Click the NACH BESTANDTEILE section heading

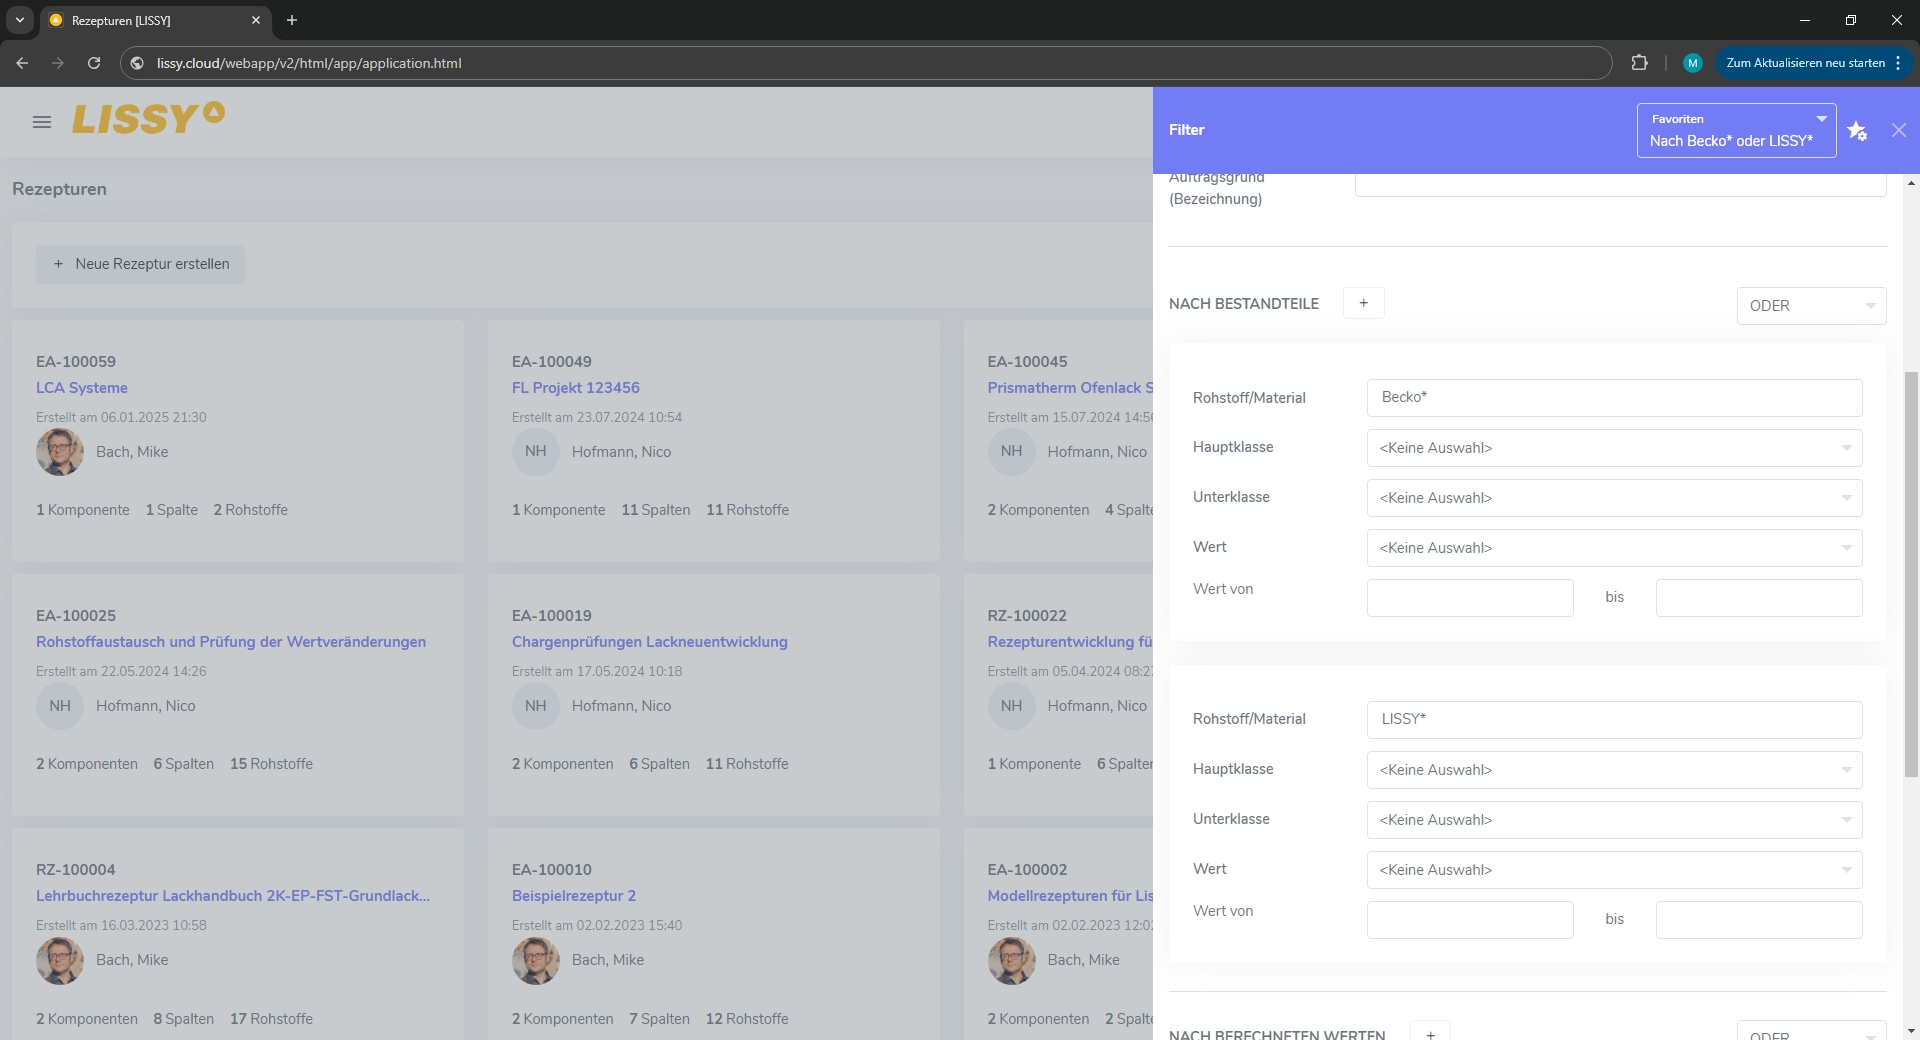point(1244,304)
